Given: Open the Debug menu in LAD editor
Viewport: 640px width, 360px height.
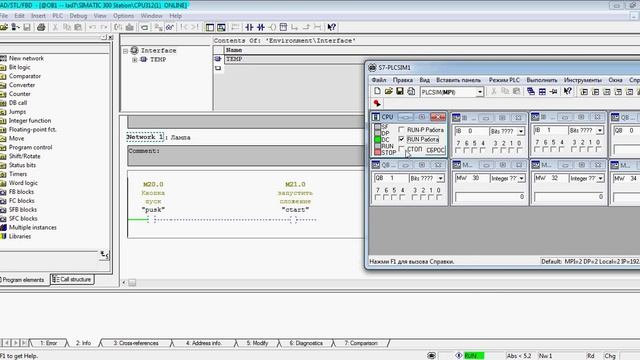Looking at the screenshot, I should (x=78, y=16).
